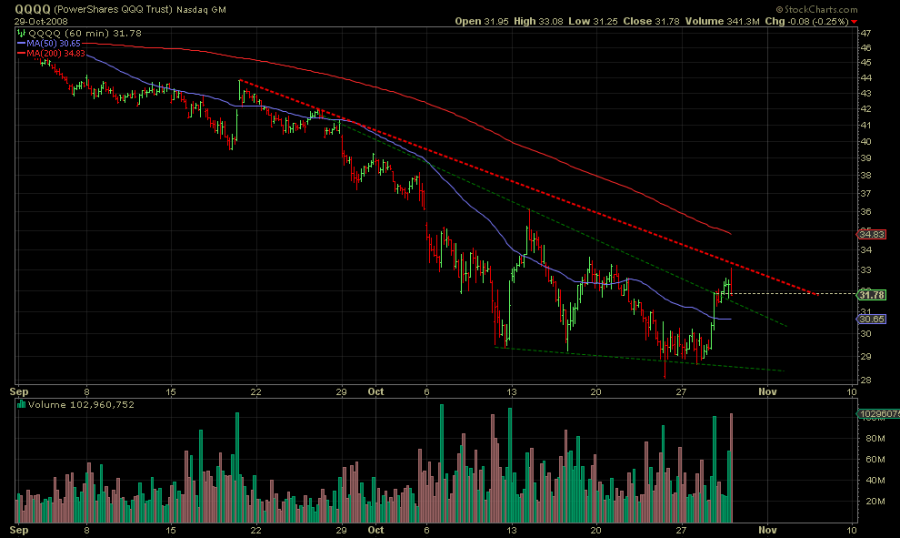Click the 29 label on price axis
Screen dimensions: 900x538
click(x=866, y=357)
